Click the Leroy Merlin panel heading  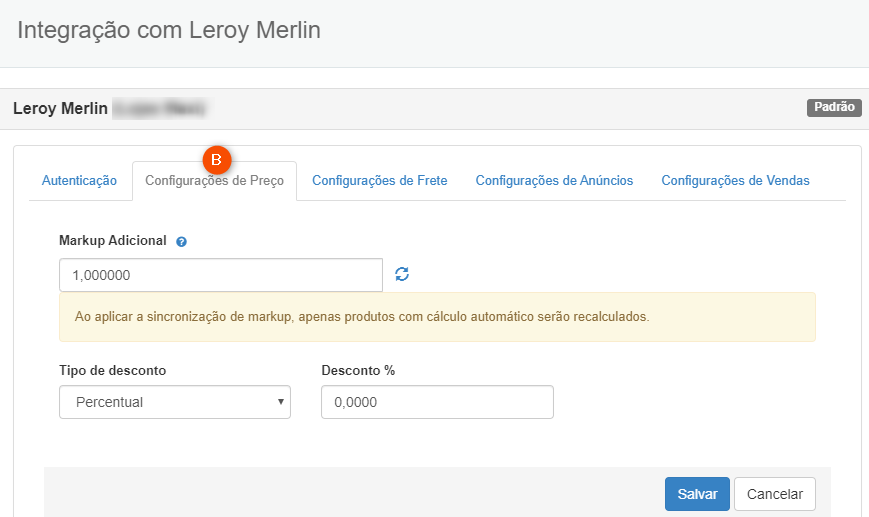pos(60,108)
